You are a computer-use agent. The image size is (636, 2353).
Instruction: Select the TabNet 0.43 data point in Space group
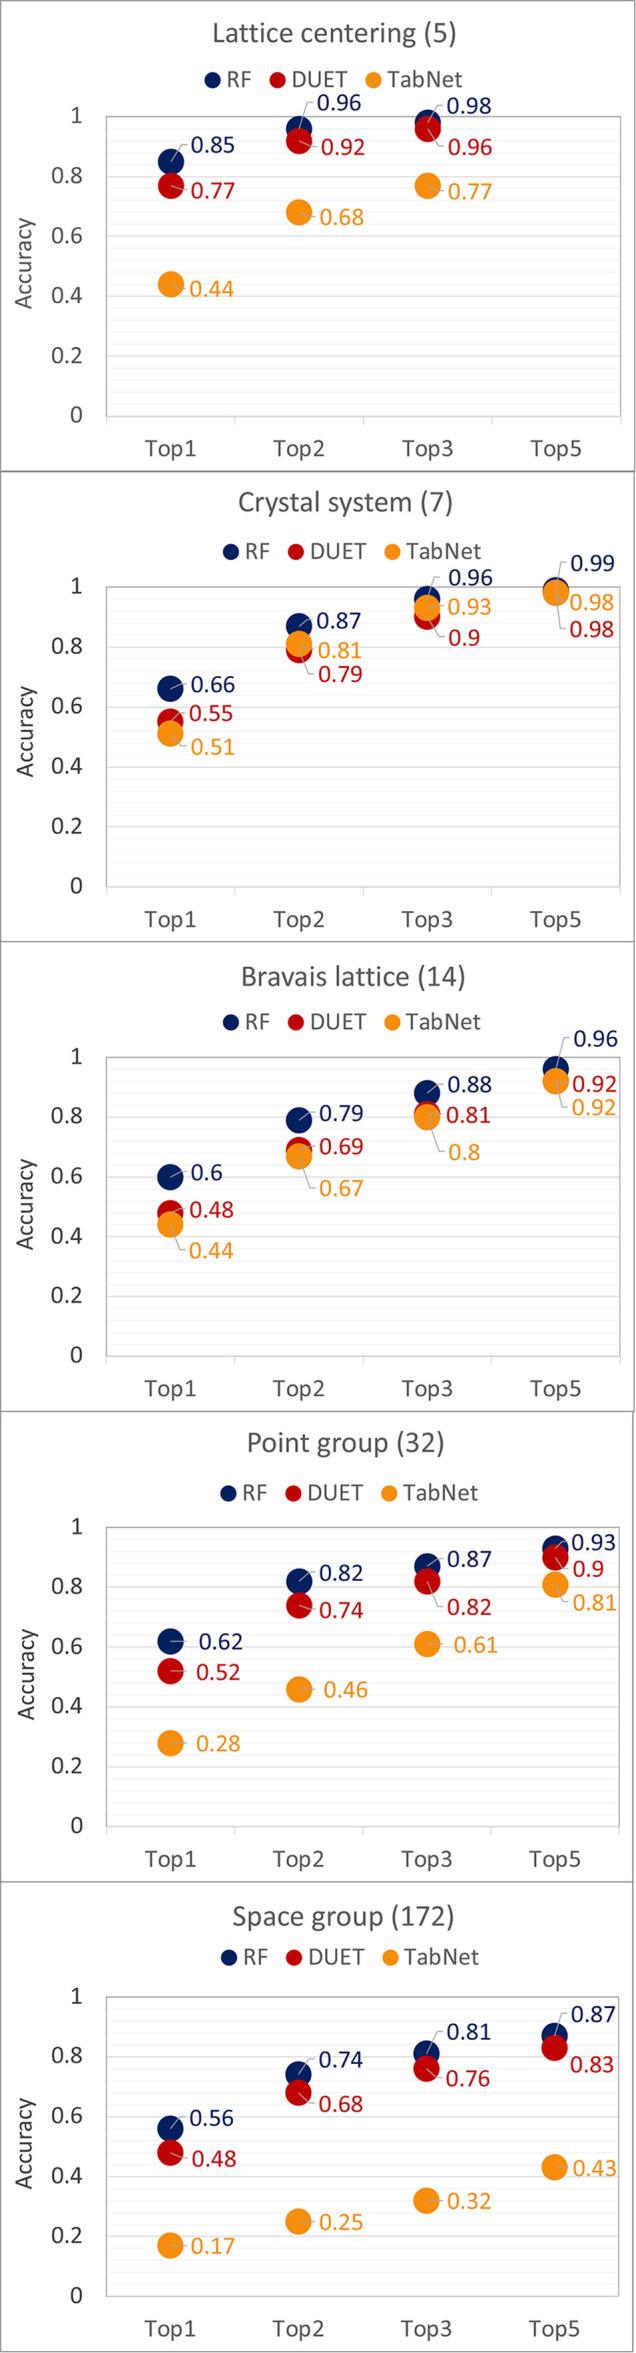pyautogui.click(x=555, y=2167)
